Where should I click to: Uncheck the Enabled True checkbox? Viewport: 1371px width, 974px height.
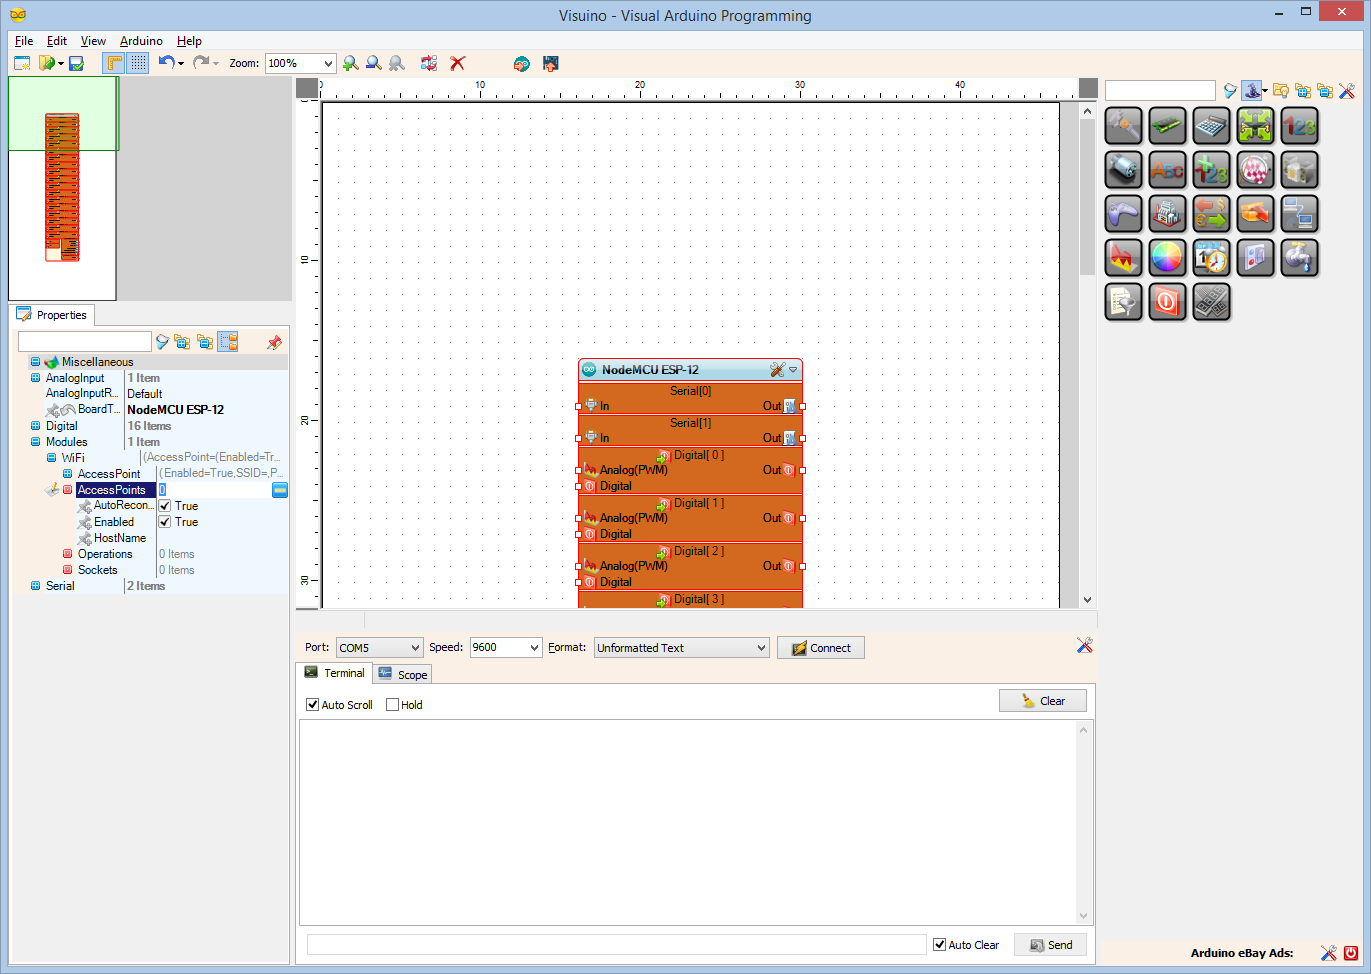pyautogui.click(x=165, y=522)
